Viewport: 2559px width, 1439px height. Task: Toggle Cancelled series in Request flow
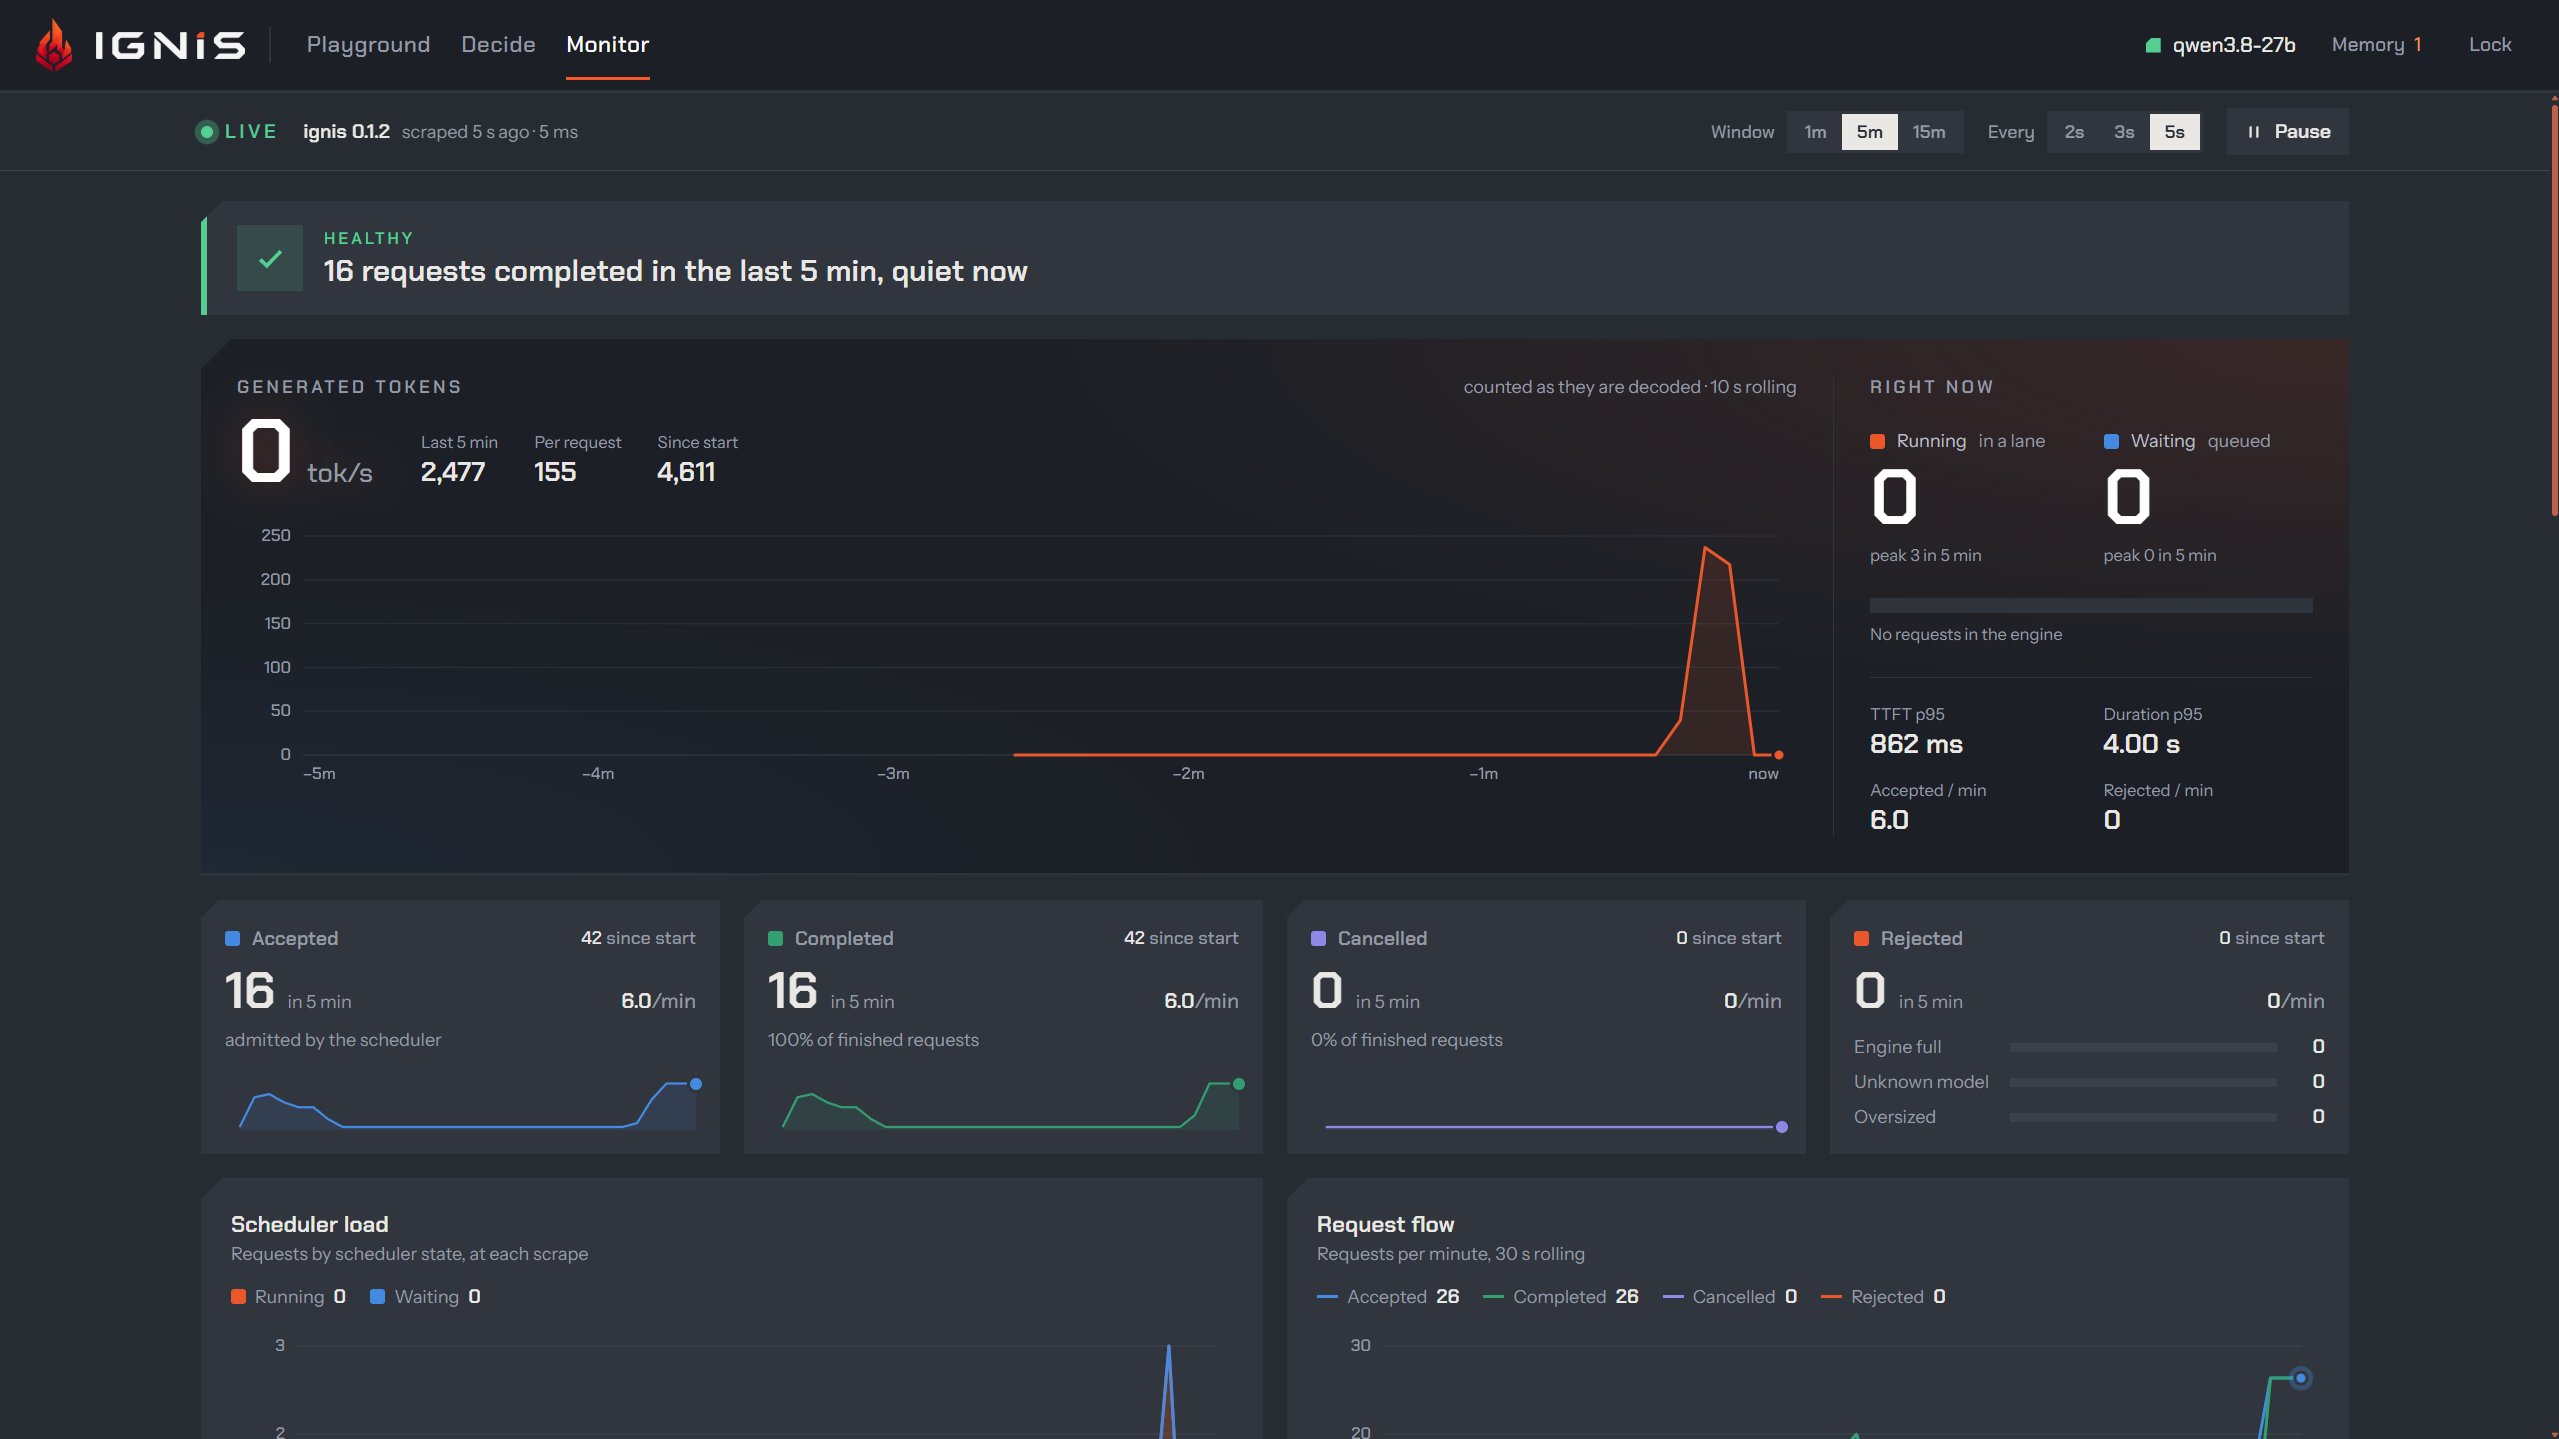[x=1729, y=1297]
